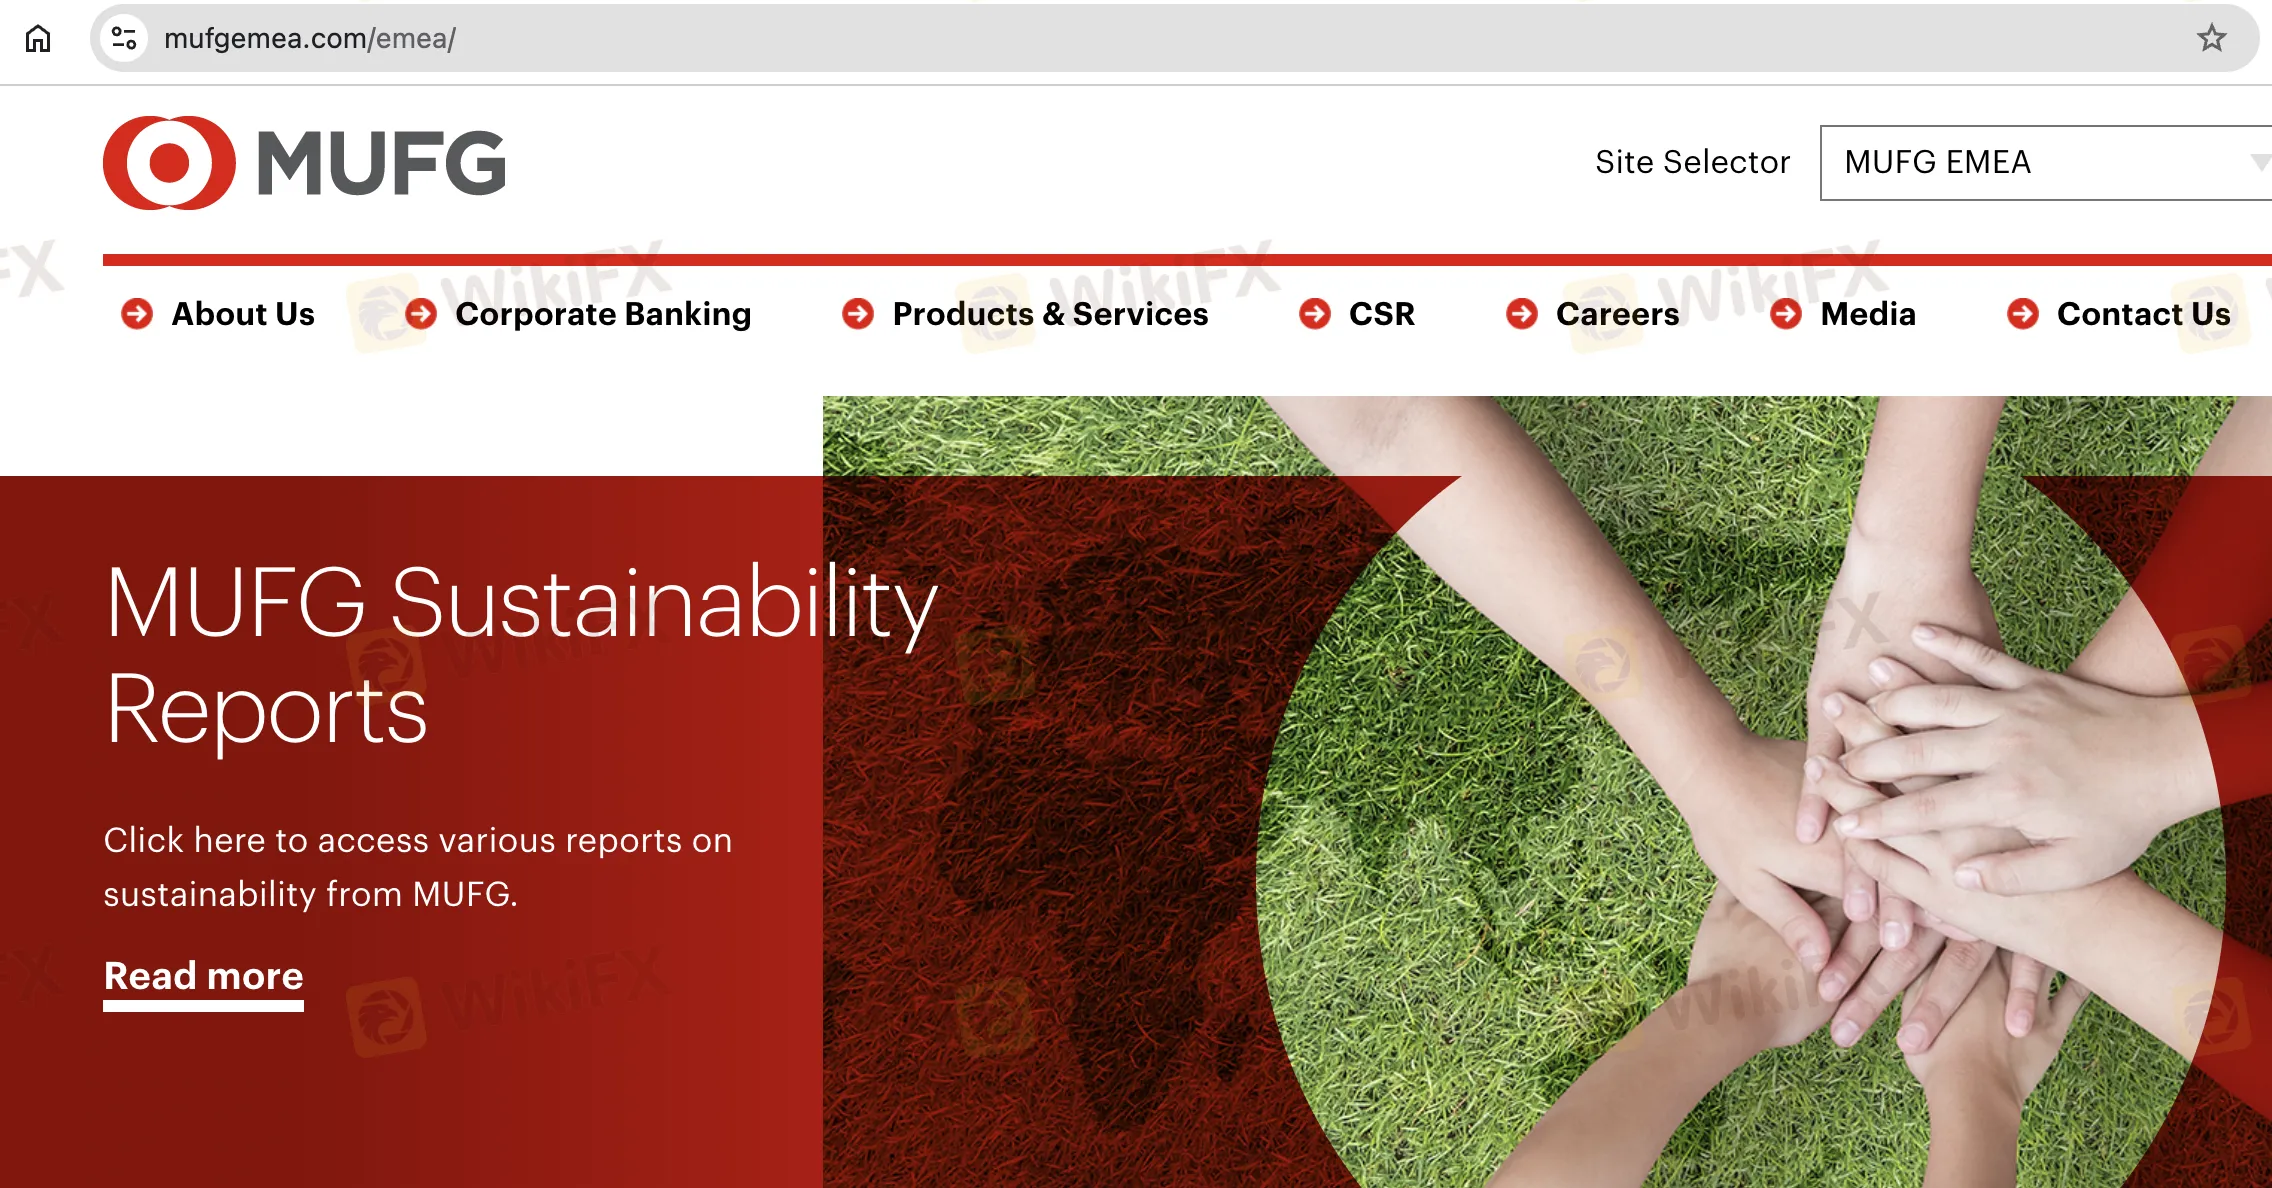Image resolution: width=2272 pixels, height=1188 pixels.
Task: Select the Careers navigation item
Action: [x=1616, y=314]
